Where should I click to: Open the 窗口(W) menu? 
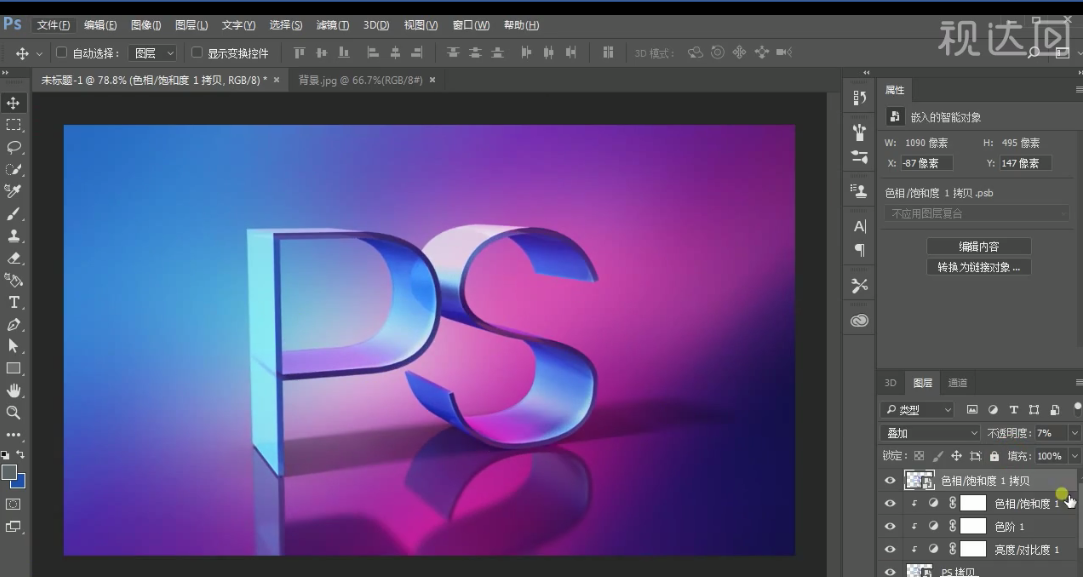coord(471,25)
